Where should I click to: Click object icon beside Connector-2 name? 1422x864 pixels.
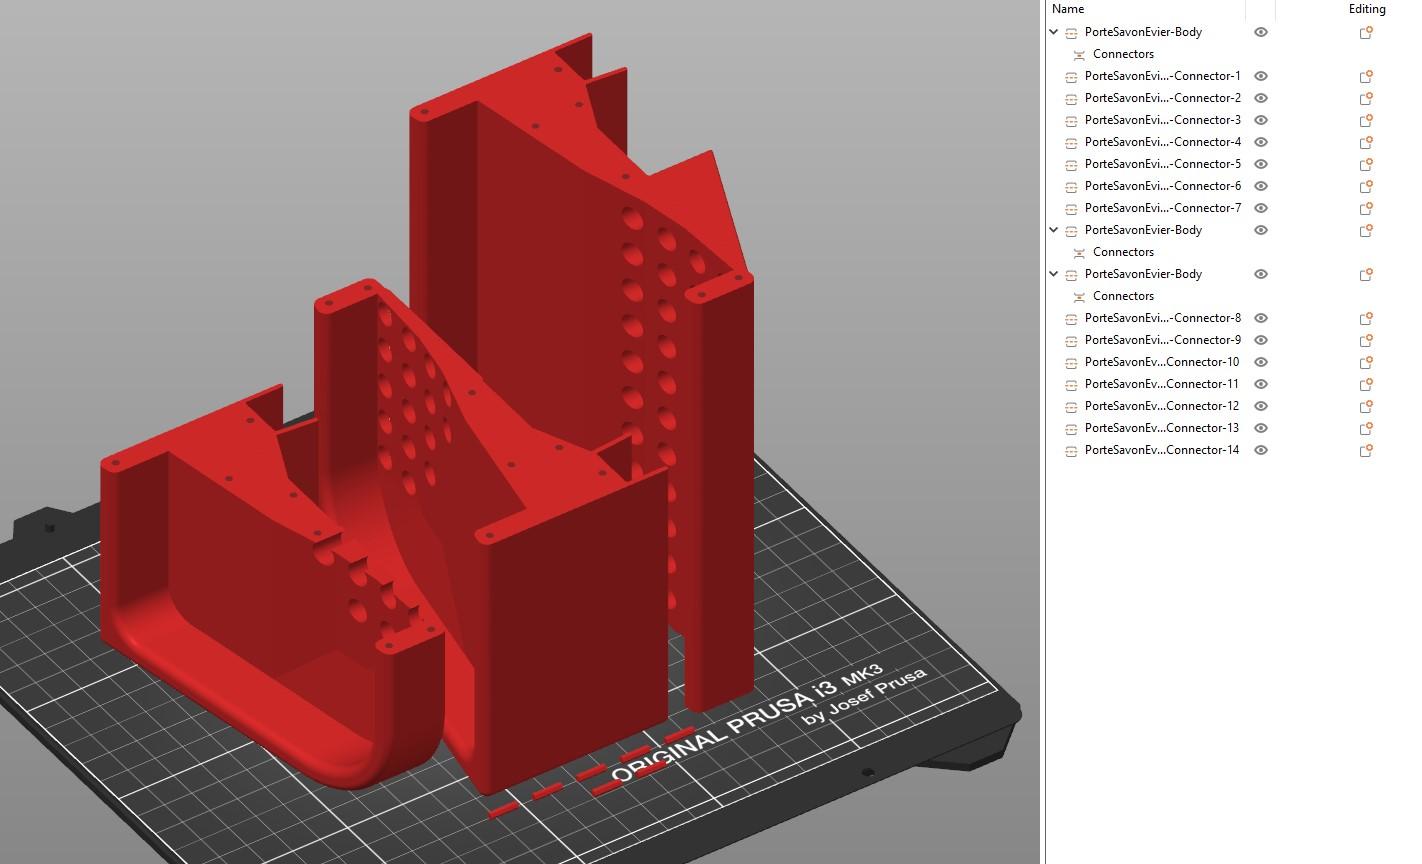pos(1071,98)
